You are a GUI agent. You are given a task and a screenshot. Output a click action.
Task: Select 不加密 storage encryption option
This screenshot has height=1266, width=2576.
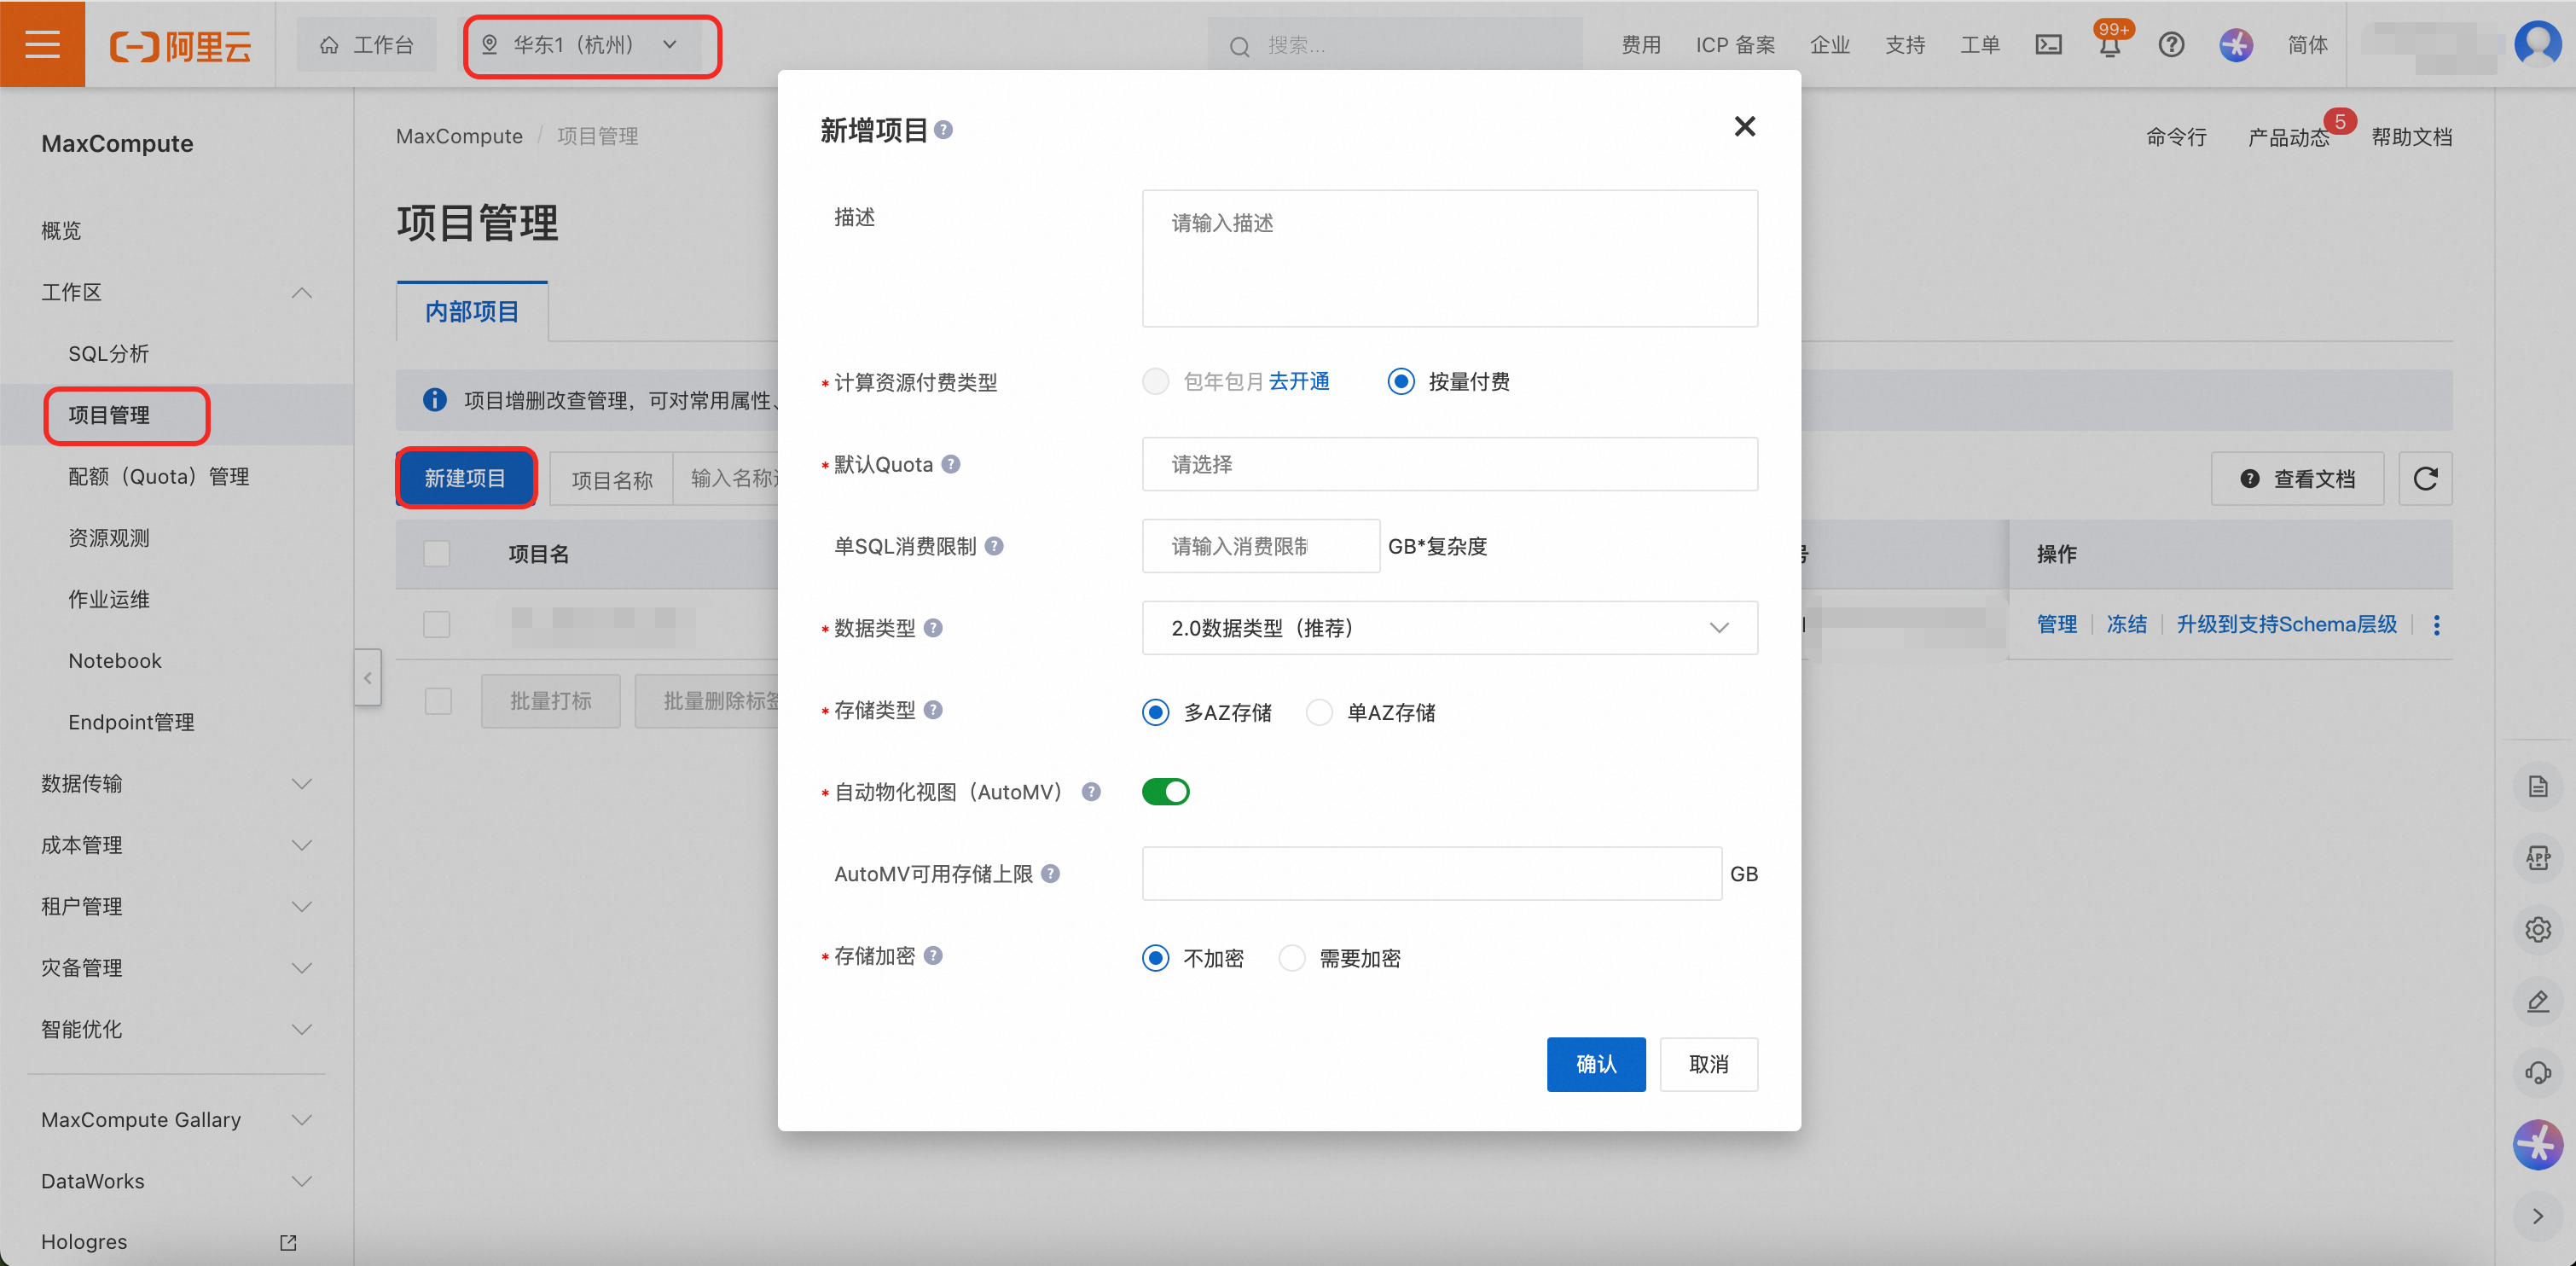click(1156, 958)
